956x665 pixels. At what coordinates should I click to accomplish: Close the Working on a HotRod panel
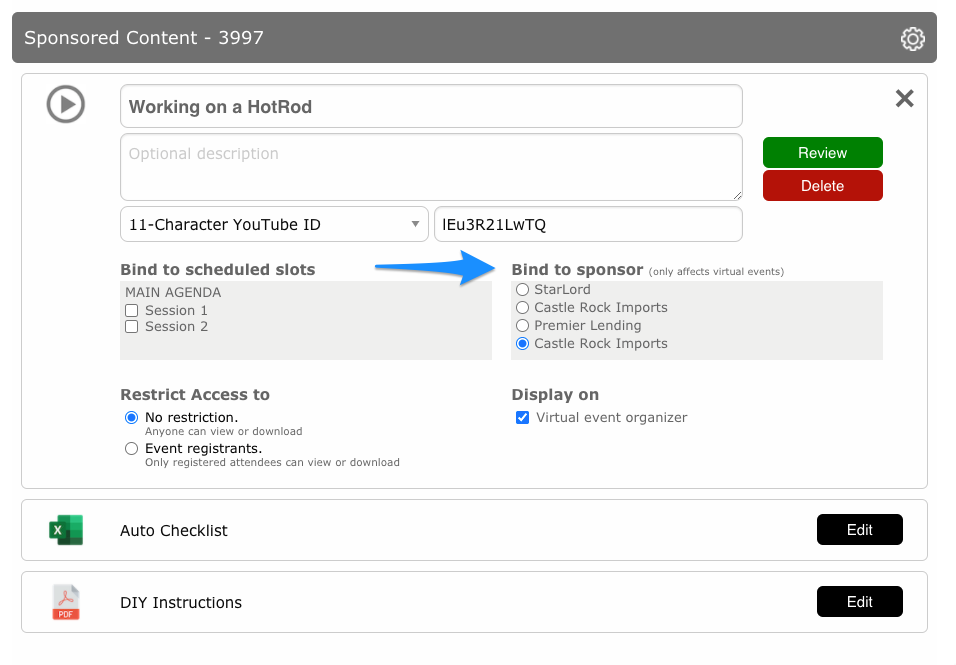click(x=905, y=98)
